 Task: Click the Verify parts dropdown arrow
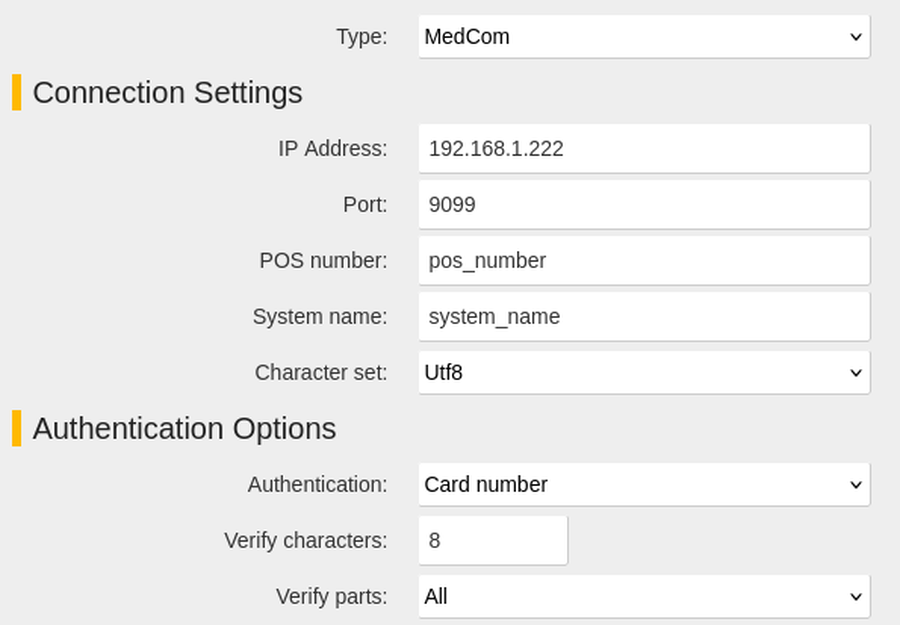(x=855, y=596)
